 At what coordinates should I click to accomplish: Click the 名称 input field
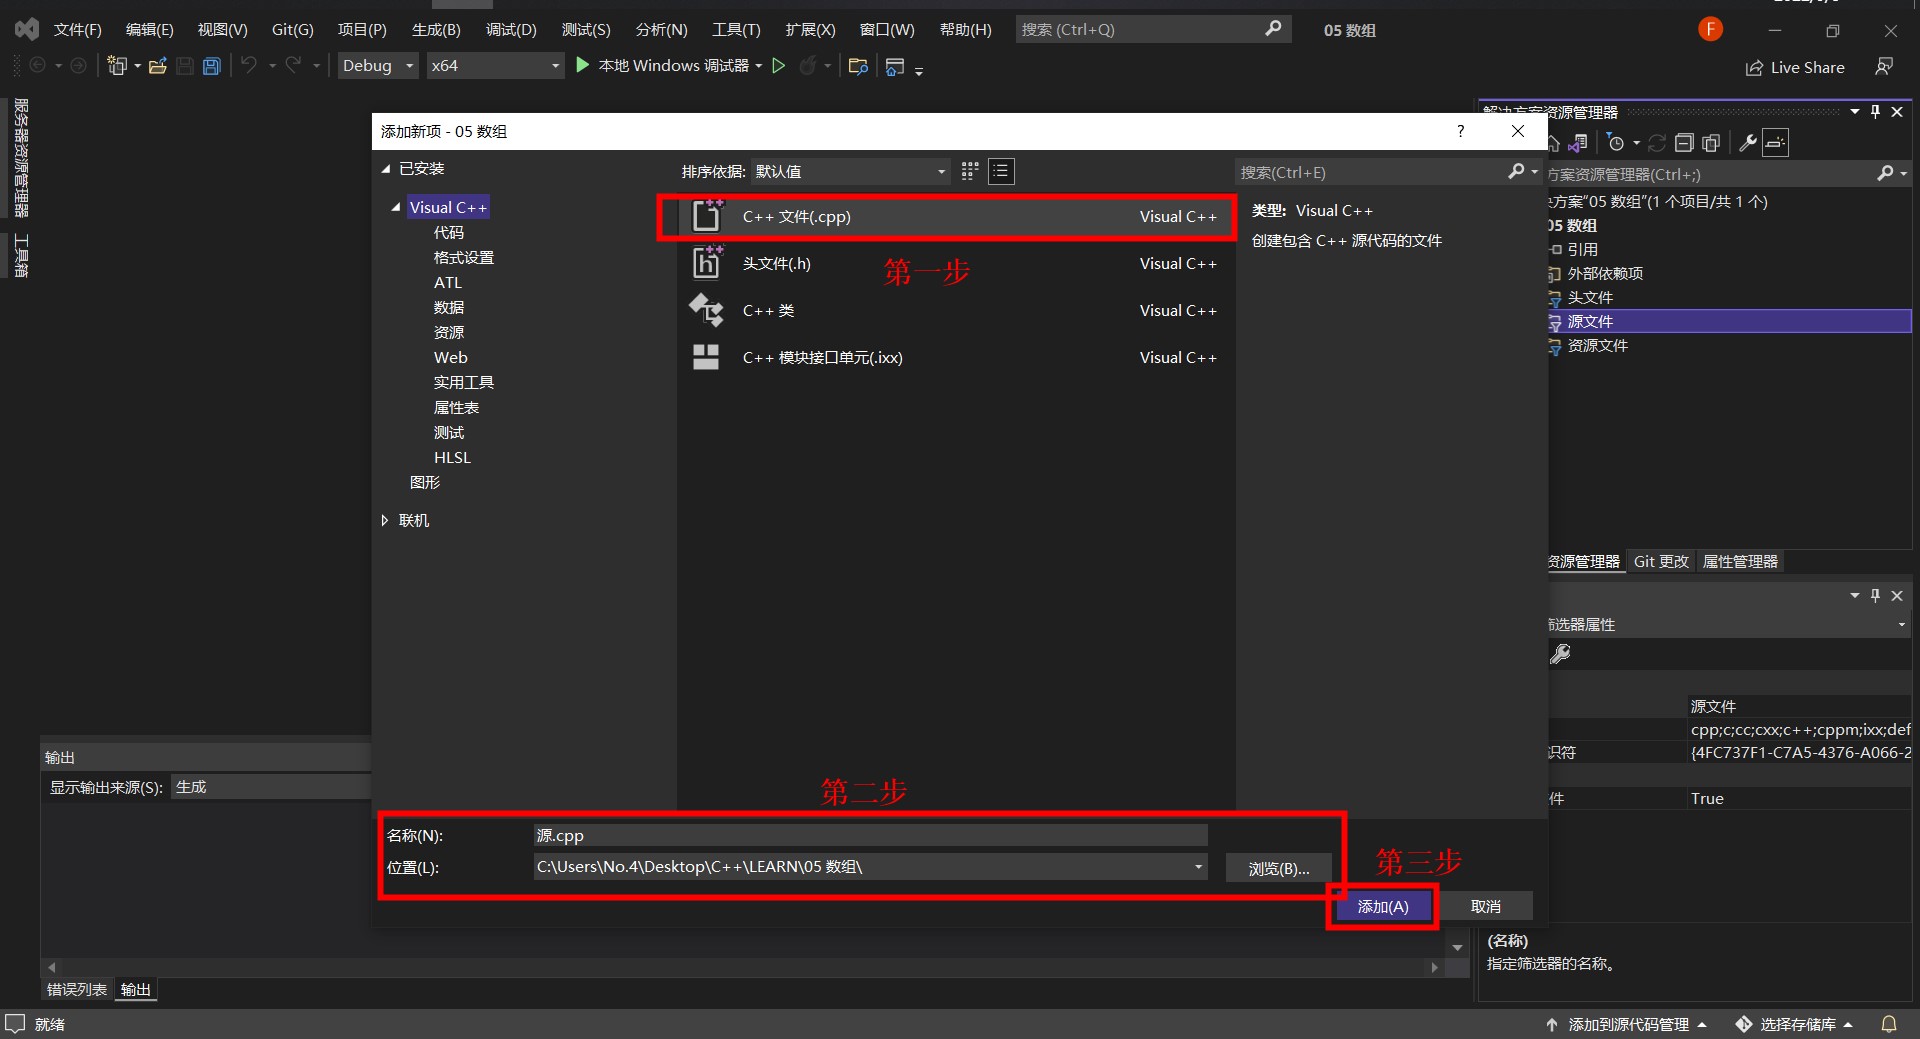(870, 836)
